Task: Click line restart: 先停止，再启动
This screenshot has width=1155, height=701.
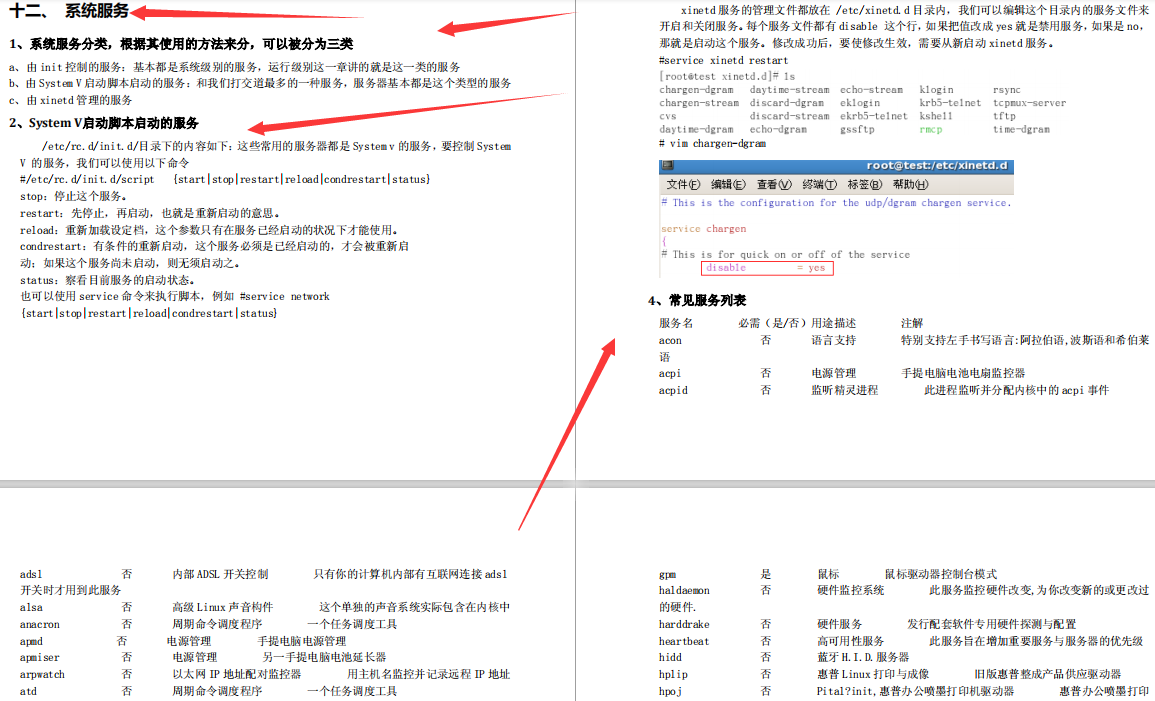Action: pyautogui.click(x=150, y=214)
